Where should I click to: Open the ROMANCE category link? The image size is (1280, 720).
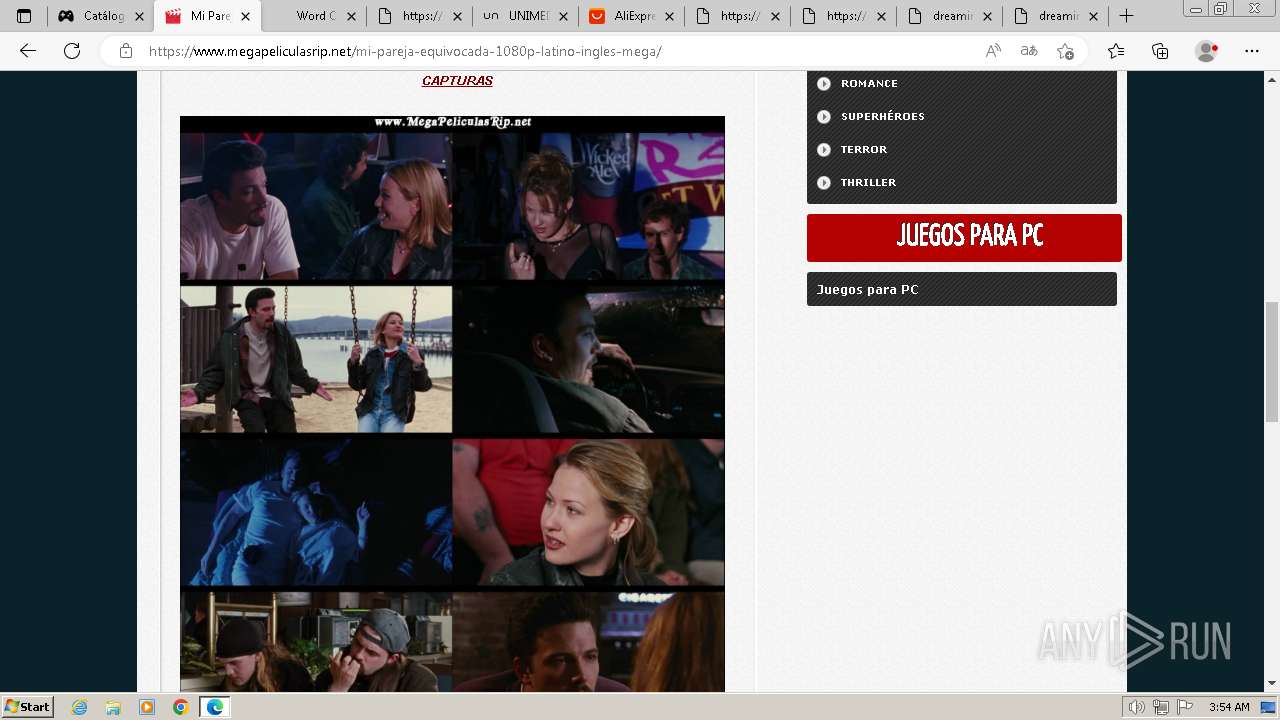869,83
